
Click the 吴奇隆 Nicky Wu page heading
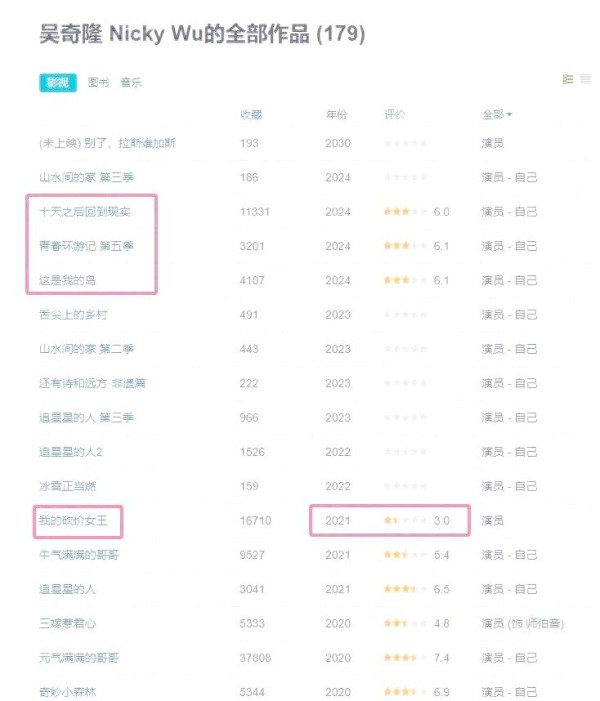[x=201, y=35]
